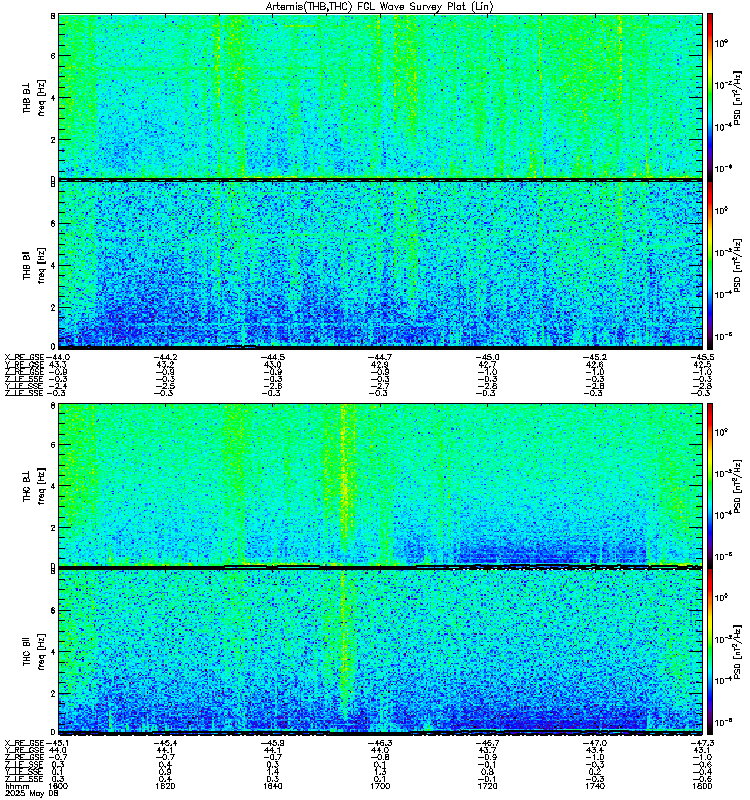Viewport: 750px width, 800px height.
Task: Click the 1740 time tick label
Action: point(594,786)
